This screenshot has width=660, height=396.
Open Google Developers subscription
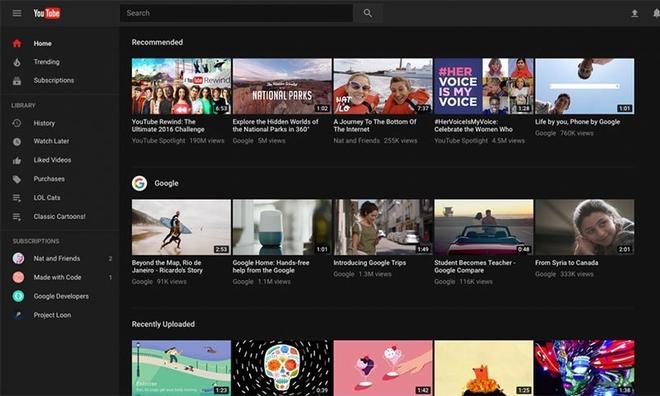(x=60, y=296)
